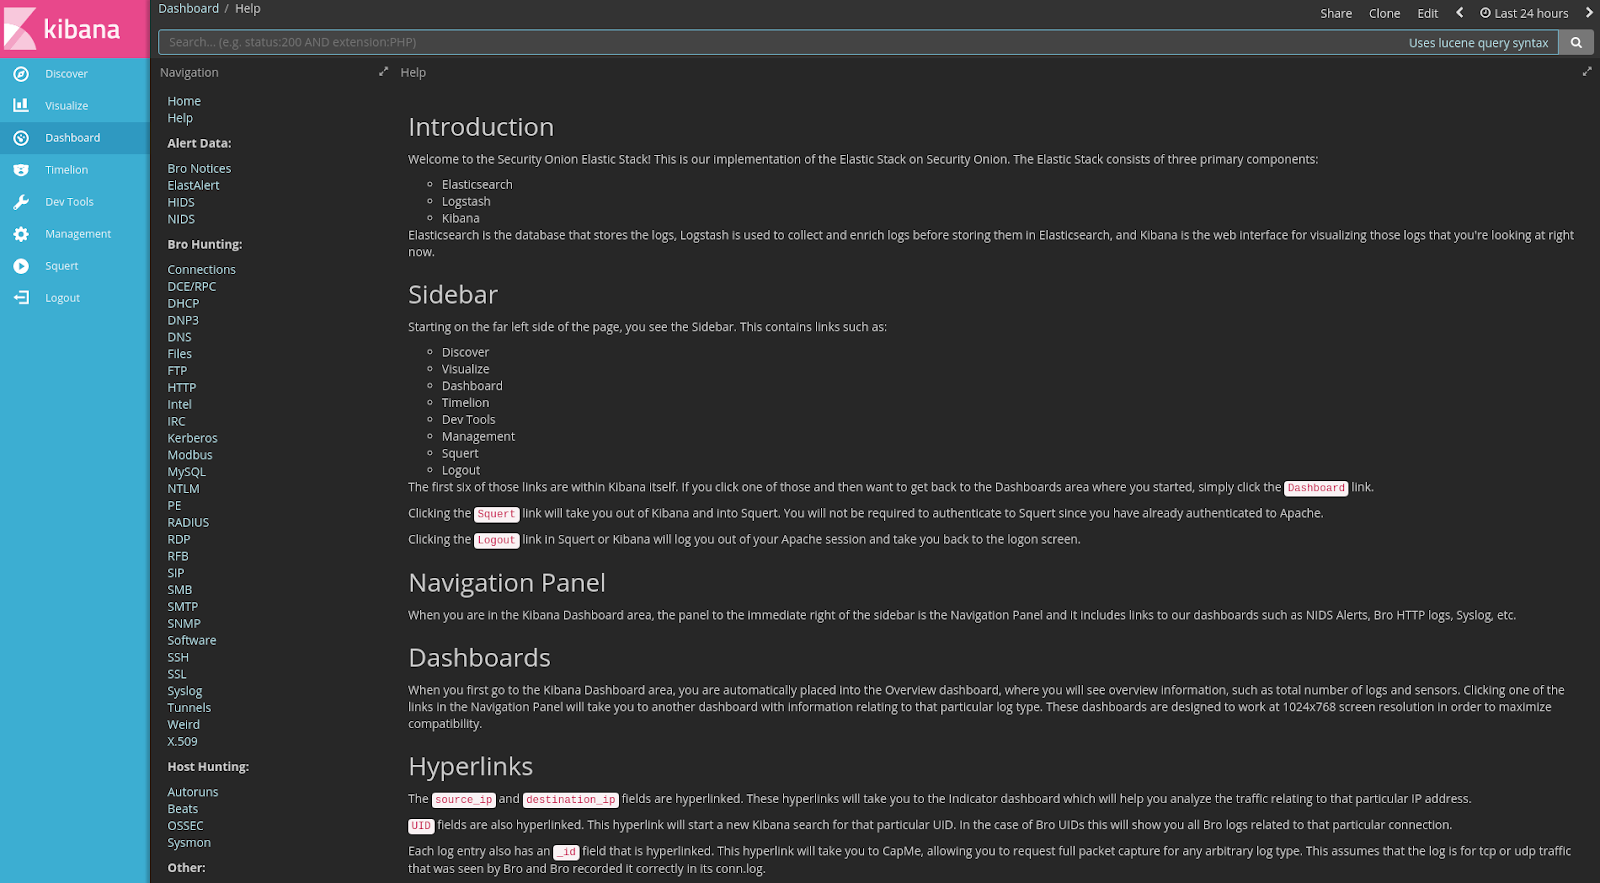The image size is (1600, 883).
Task: Open Autoruns host hunting dashboard
Action: (x=192, y=792)
